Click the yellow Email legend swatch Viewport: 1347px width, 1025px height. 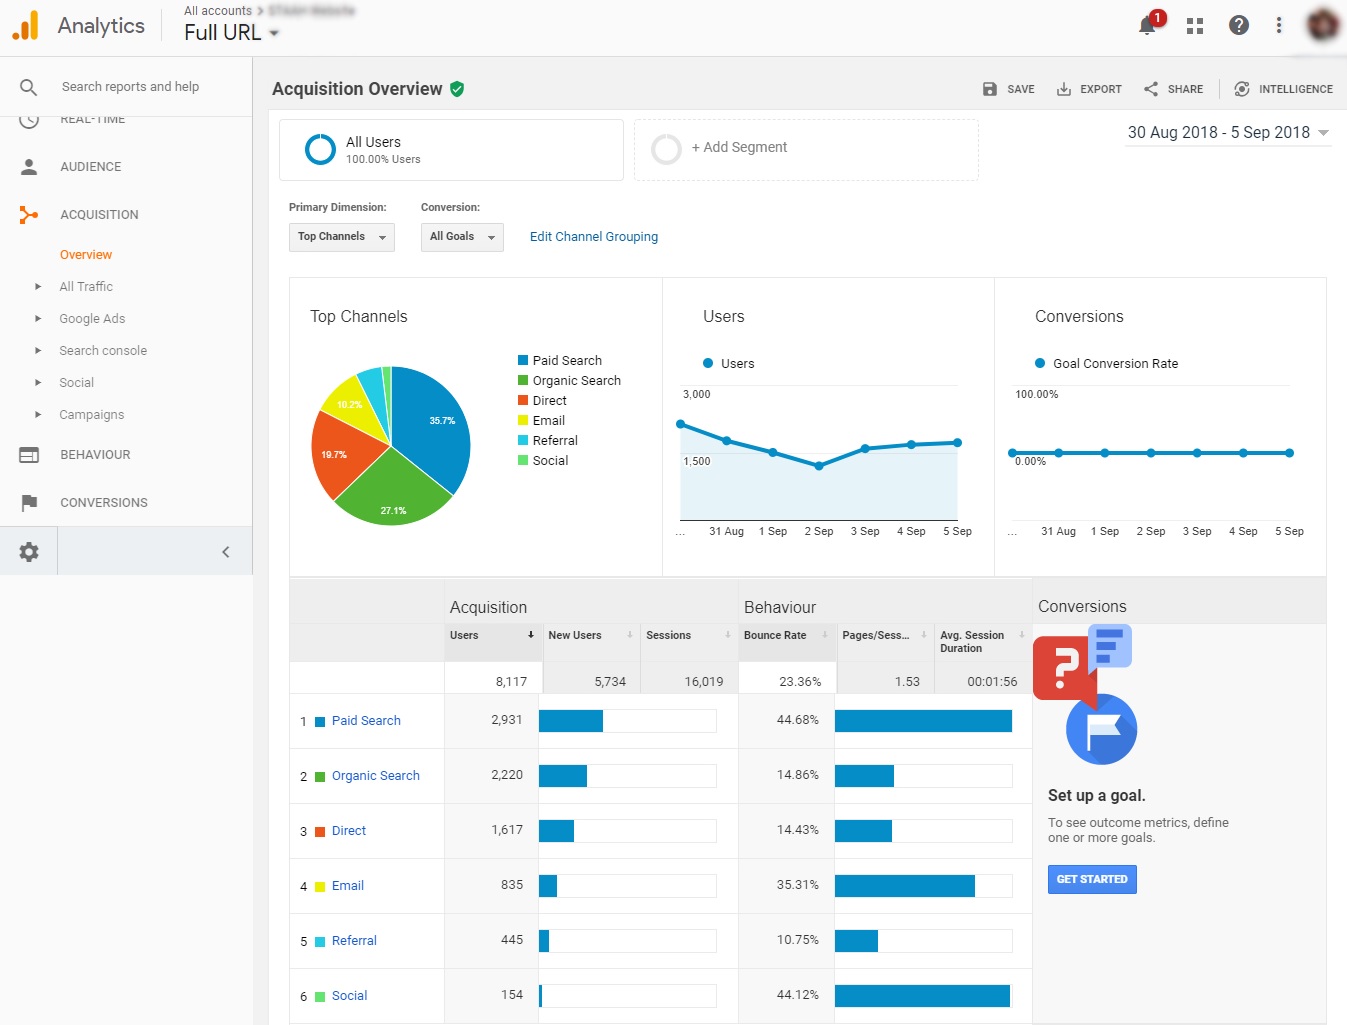click(x=523, y=420)
